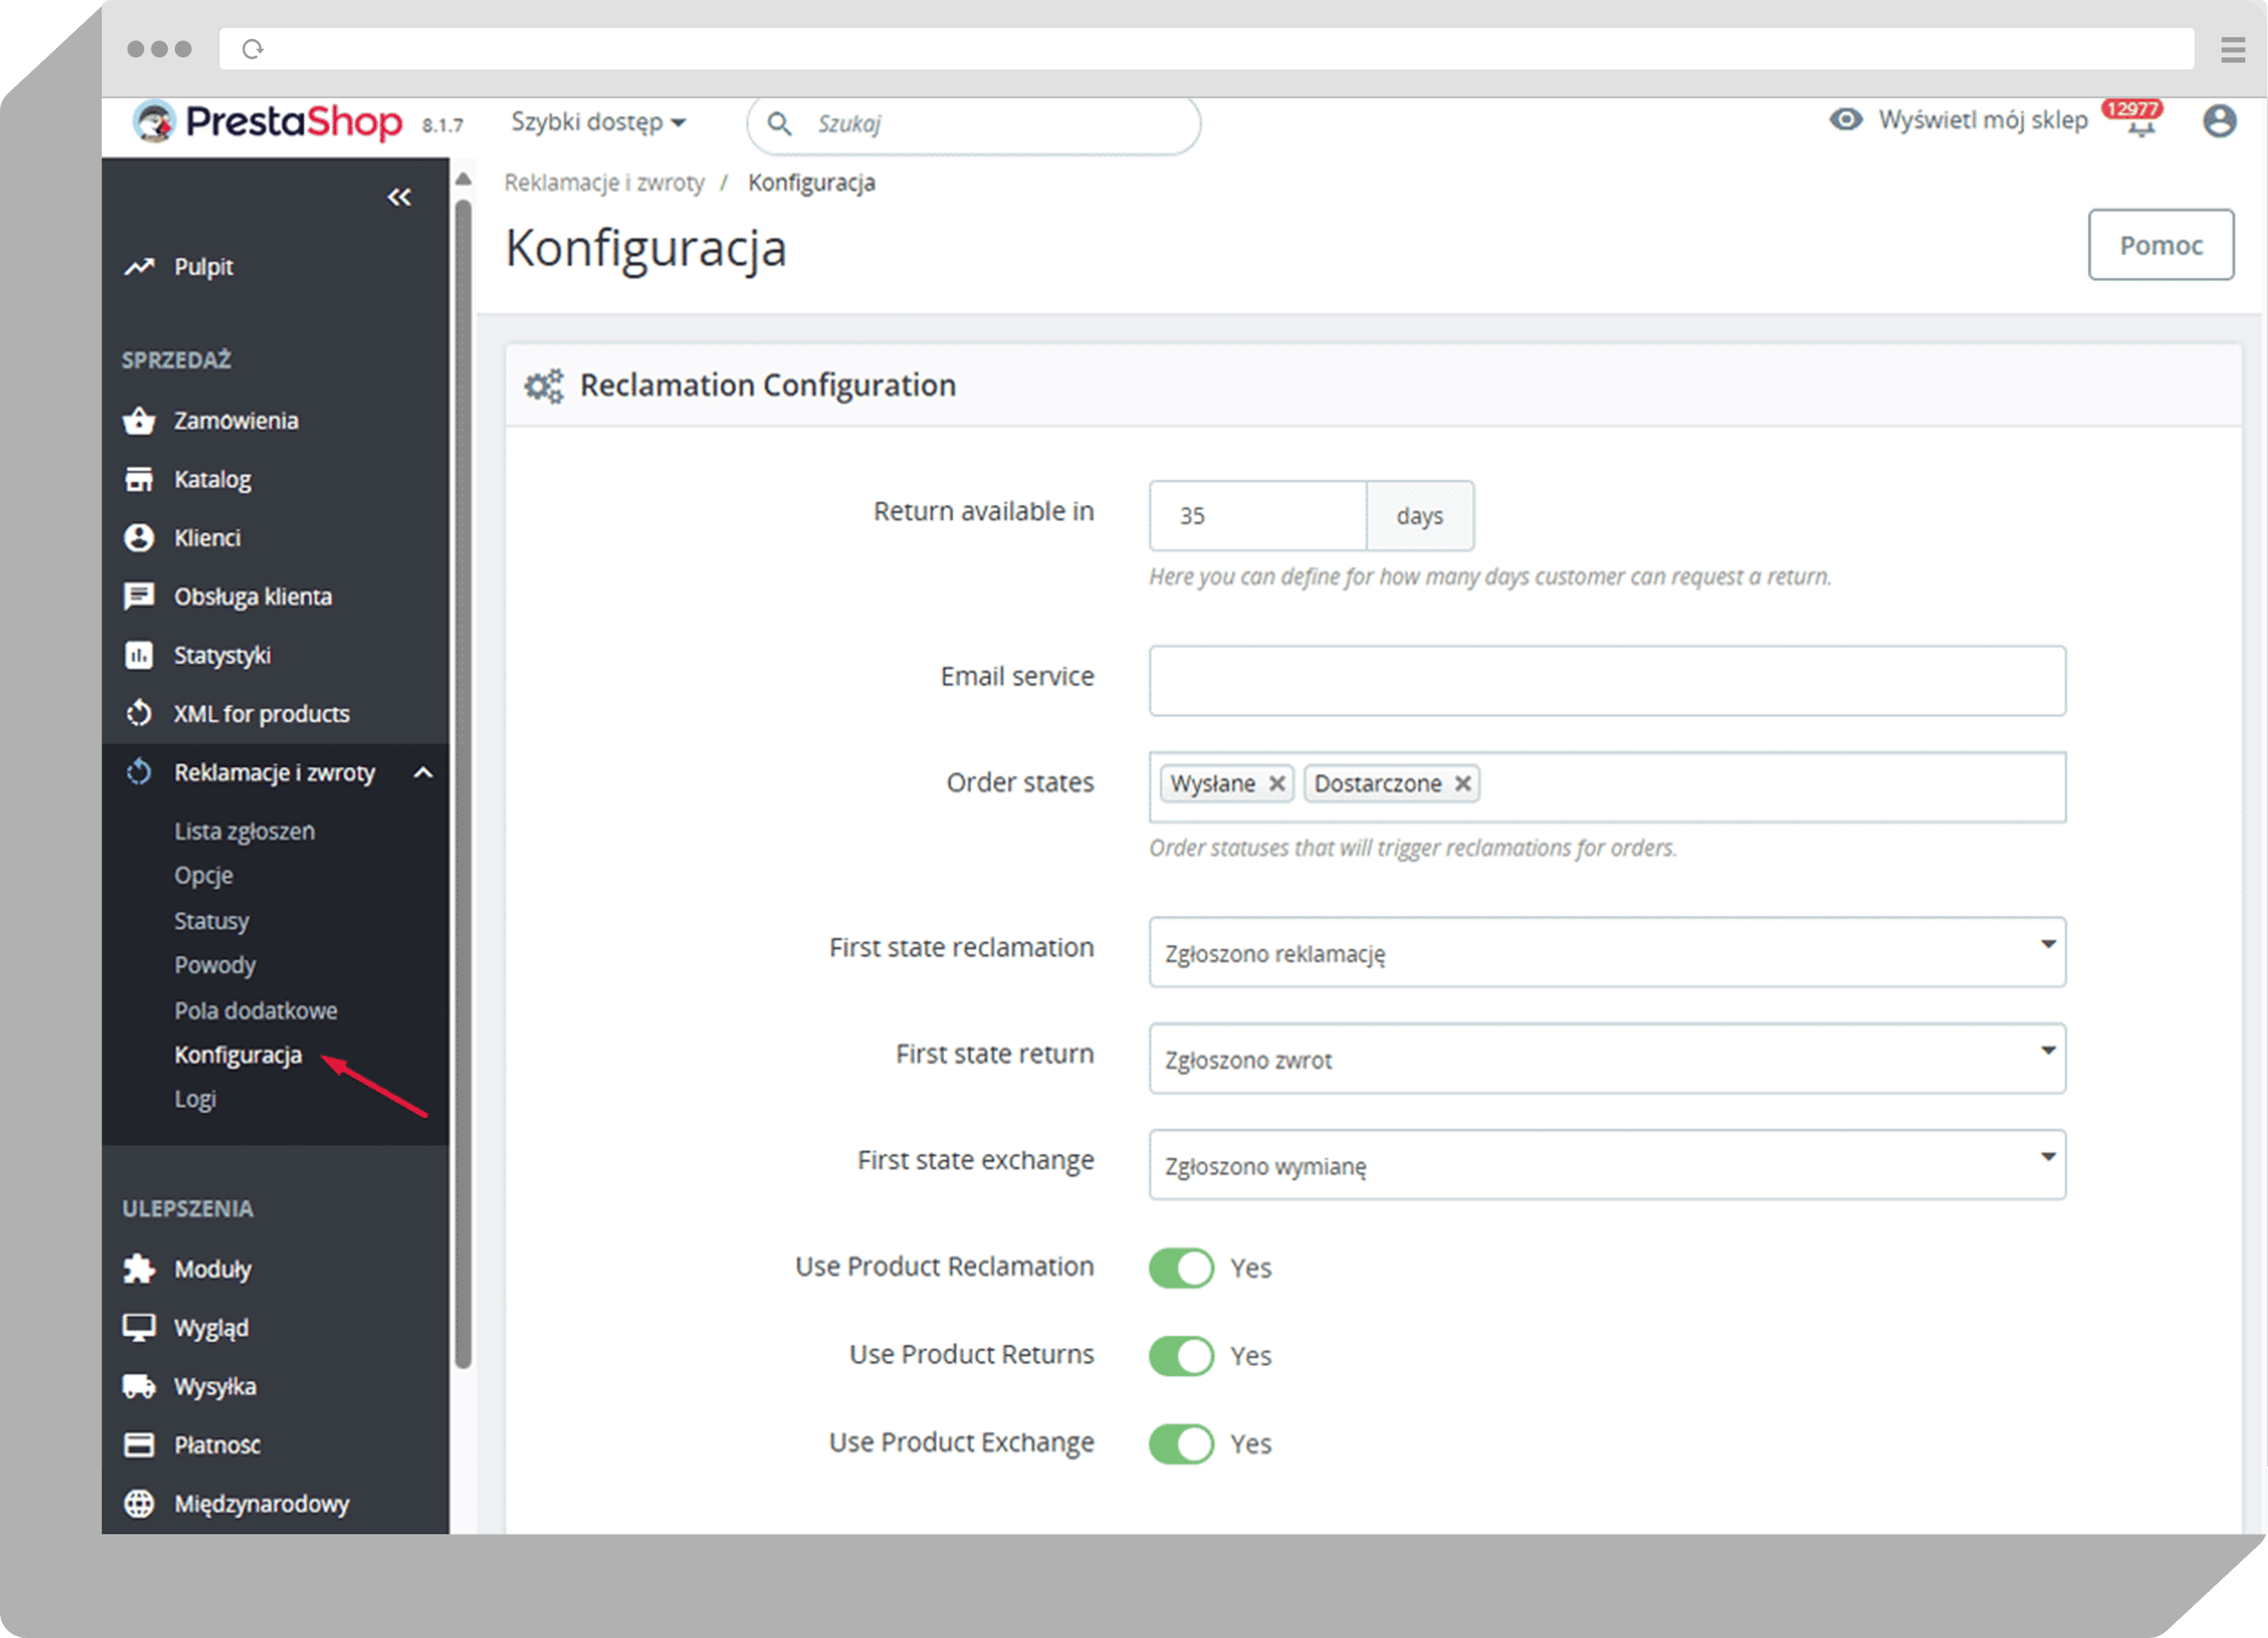The width and height of the screenshot is (2268, 1638).
Task: Open the First state reclamation dropdown
Action: [x=1606, y=952]
